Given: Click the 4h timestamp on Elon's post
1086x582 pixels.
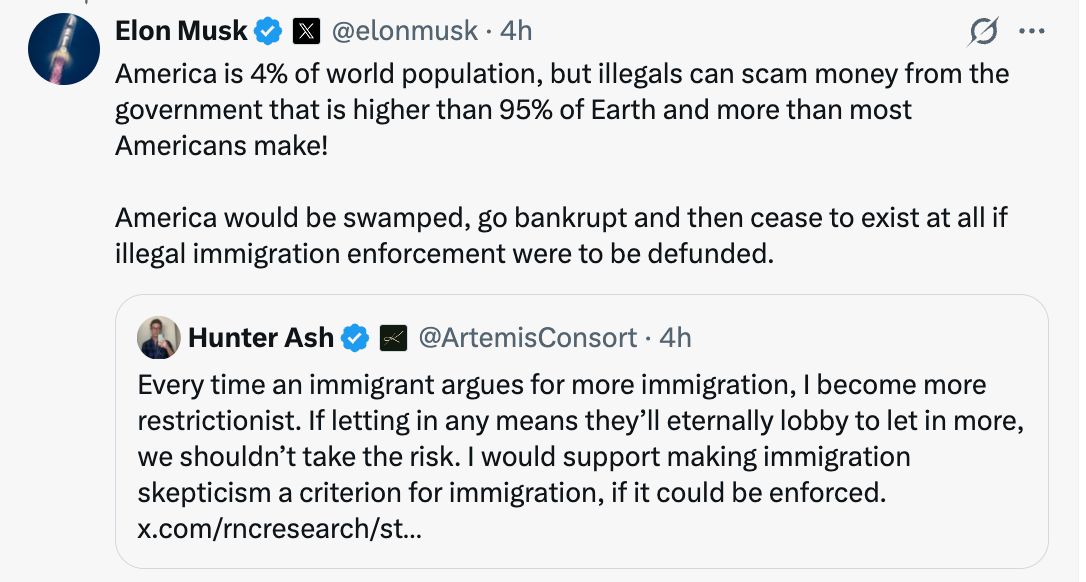Looking at the screenshot, I should pyautogui.click(x=516, y=31).
